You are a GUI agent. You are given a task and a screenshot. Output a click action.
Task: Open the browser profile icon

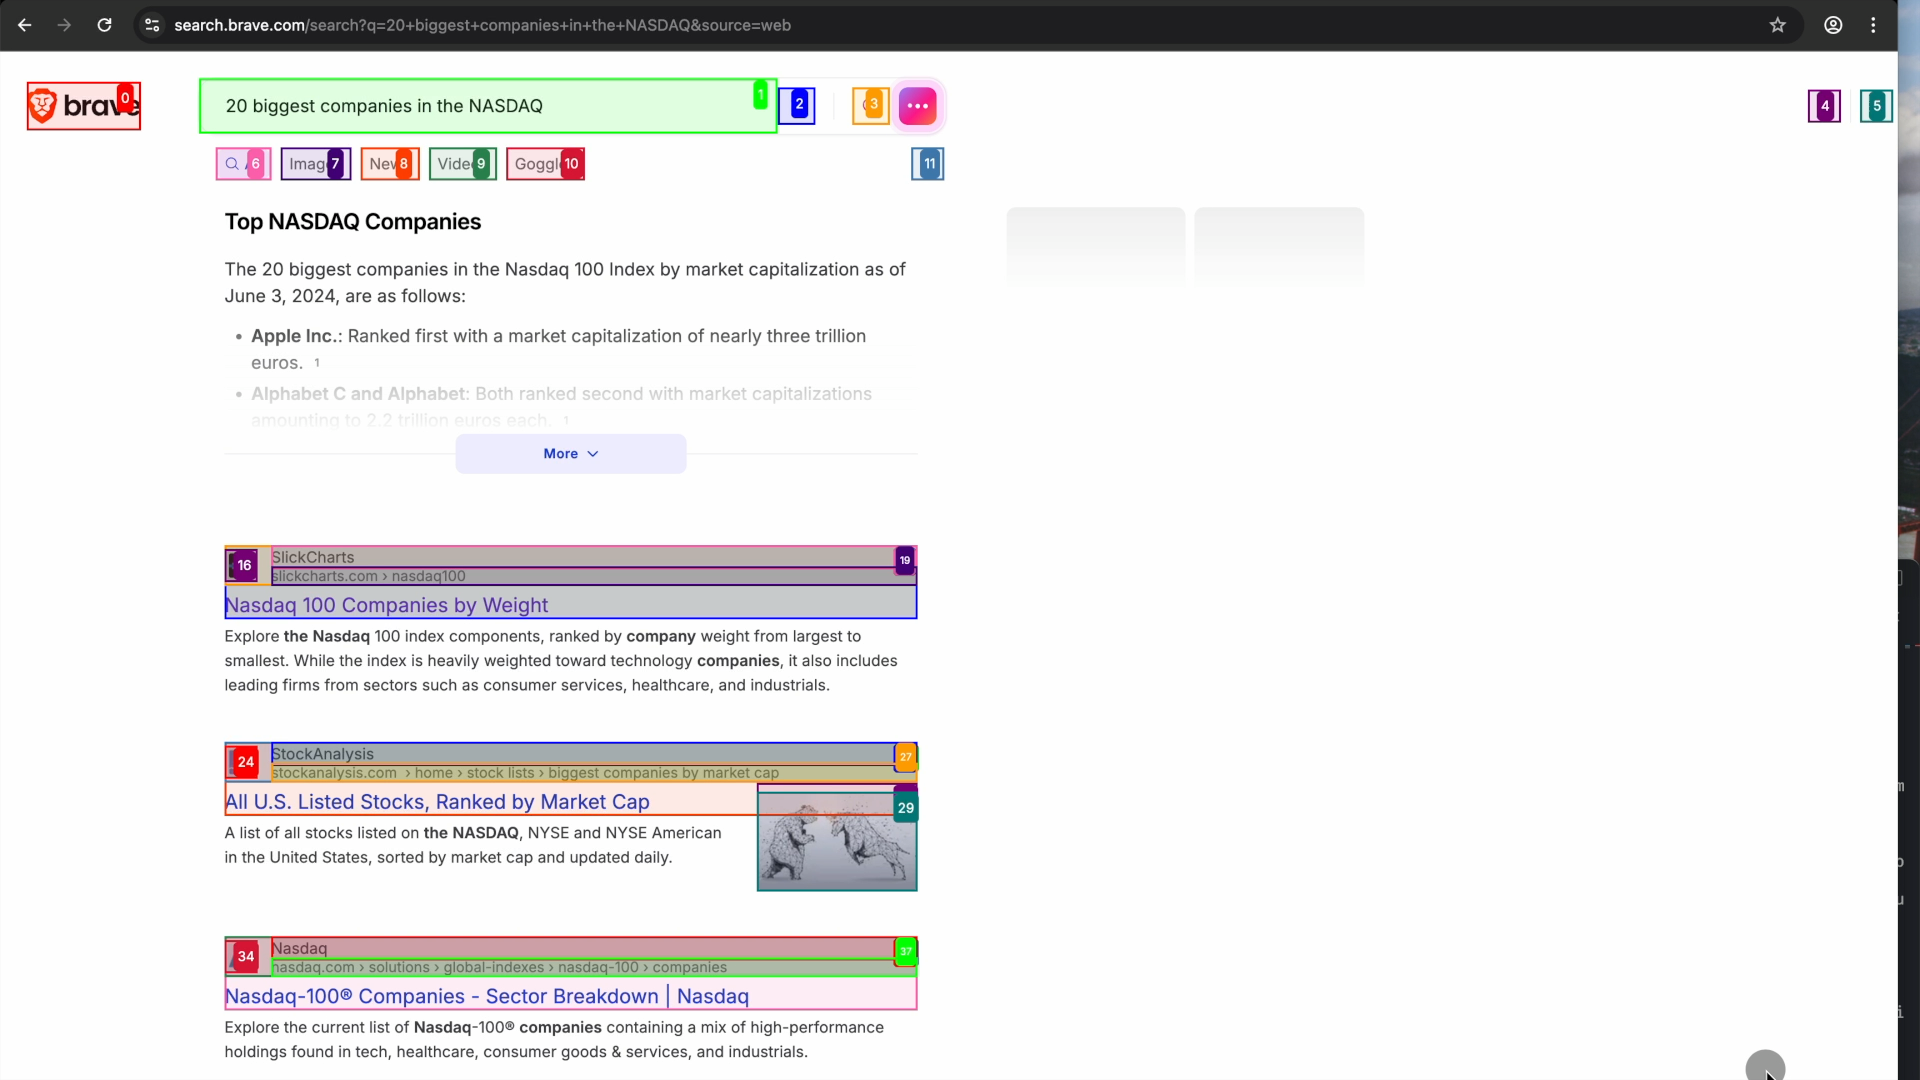coord(1833,25)
